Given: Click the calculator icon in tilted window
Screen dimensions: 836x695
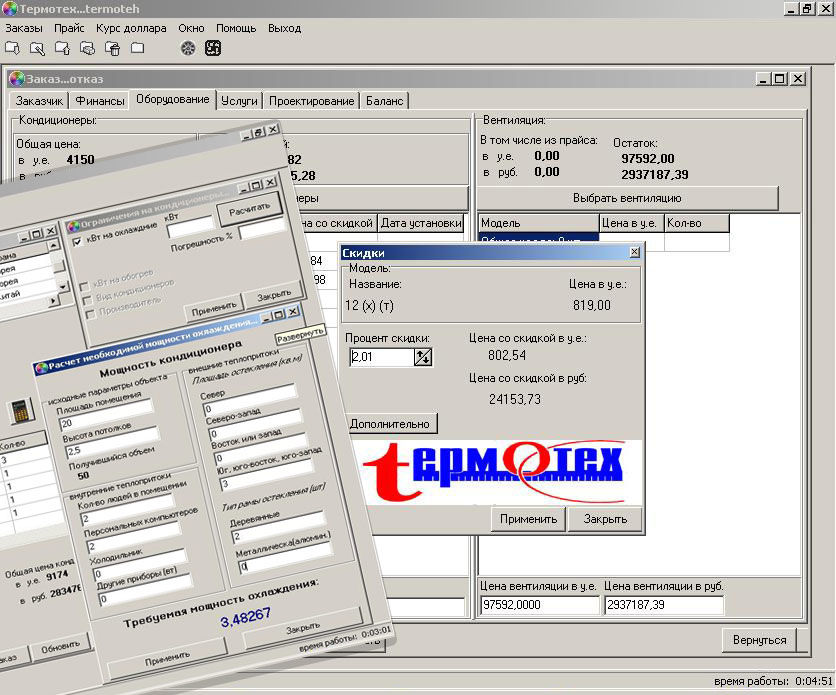Looking at the screenshot, I should click(x=21, y=411).
